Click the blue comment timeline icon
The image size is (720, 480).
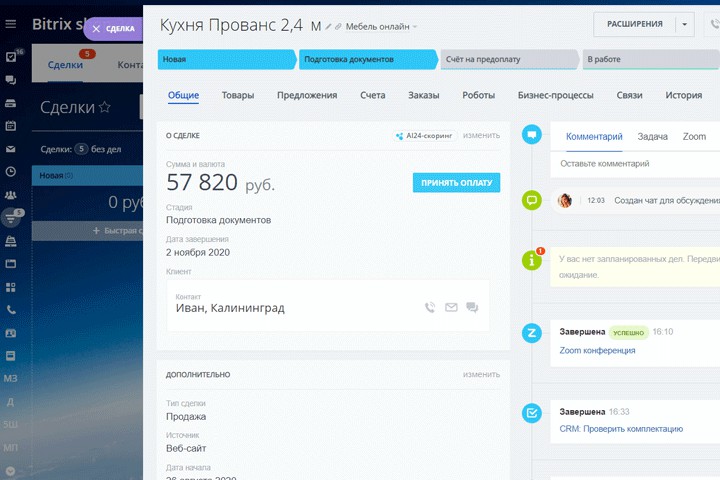(x=532, y=135)
